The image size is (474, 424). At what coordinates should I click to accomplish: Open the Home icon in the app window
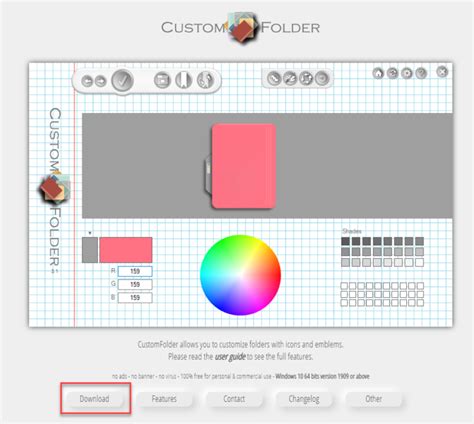tap(378, 73)
